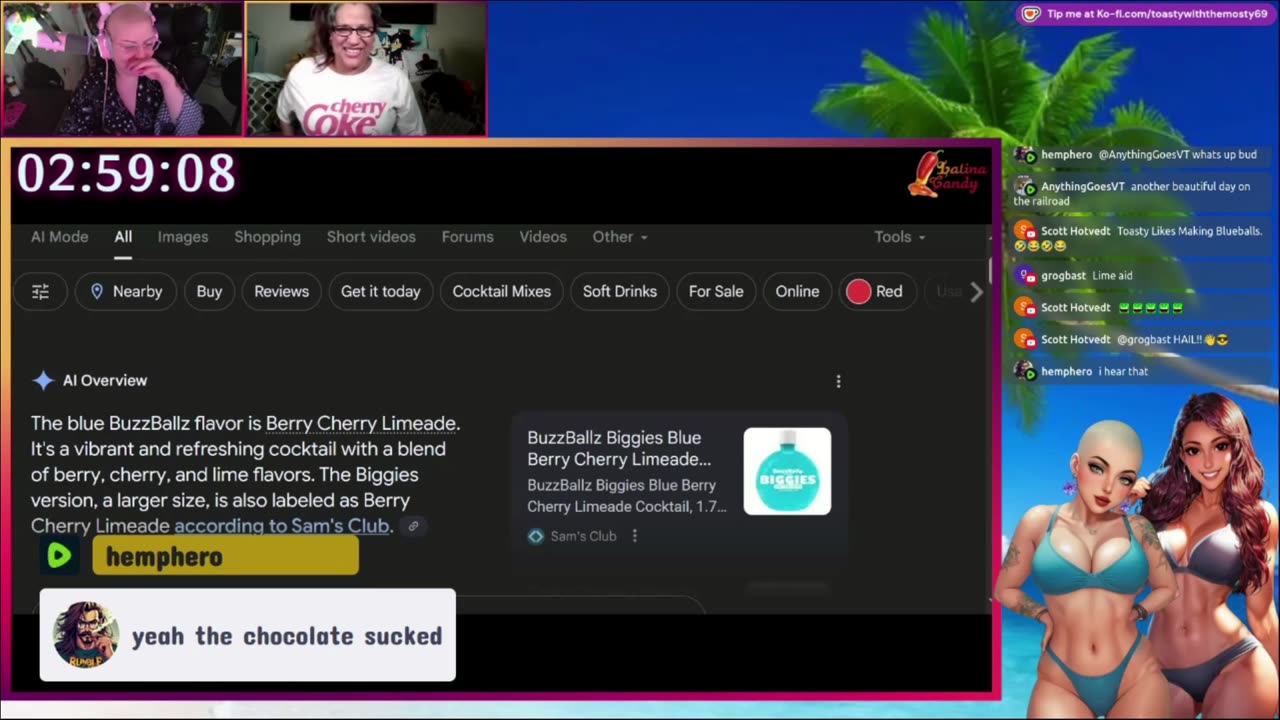
Task: Switch to AI Mode tab
Action: 59,237
